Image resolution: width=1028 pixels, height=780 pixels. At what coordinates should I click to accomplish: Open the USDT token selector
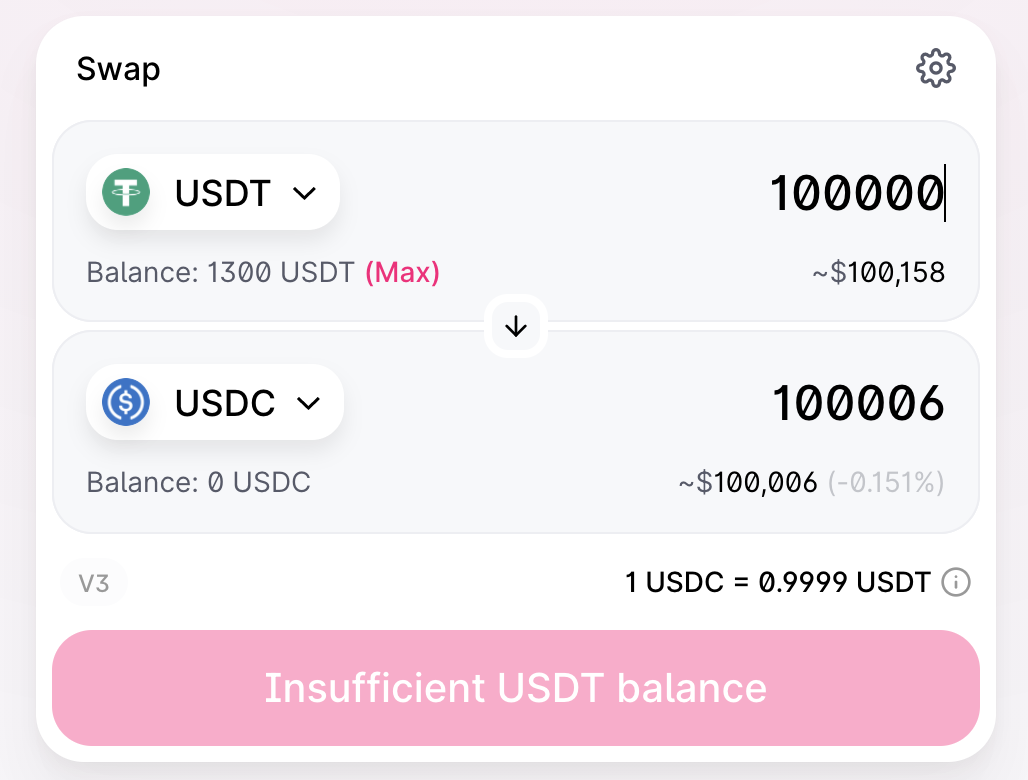coord(212,192)
